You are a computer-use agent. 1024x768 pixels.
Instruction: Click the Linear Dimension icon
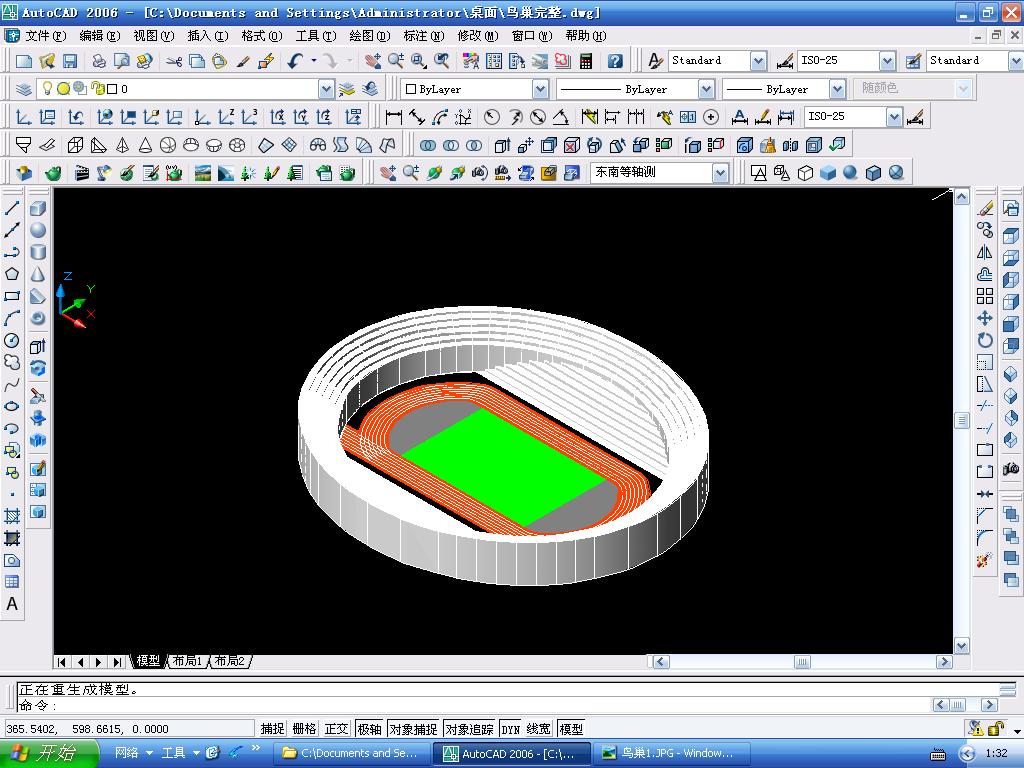click(x=394, y=117)
